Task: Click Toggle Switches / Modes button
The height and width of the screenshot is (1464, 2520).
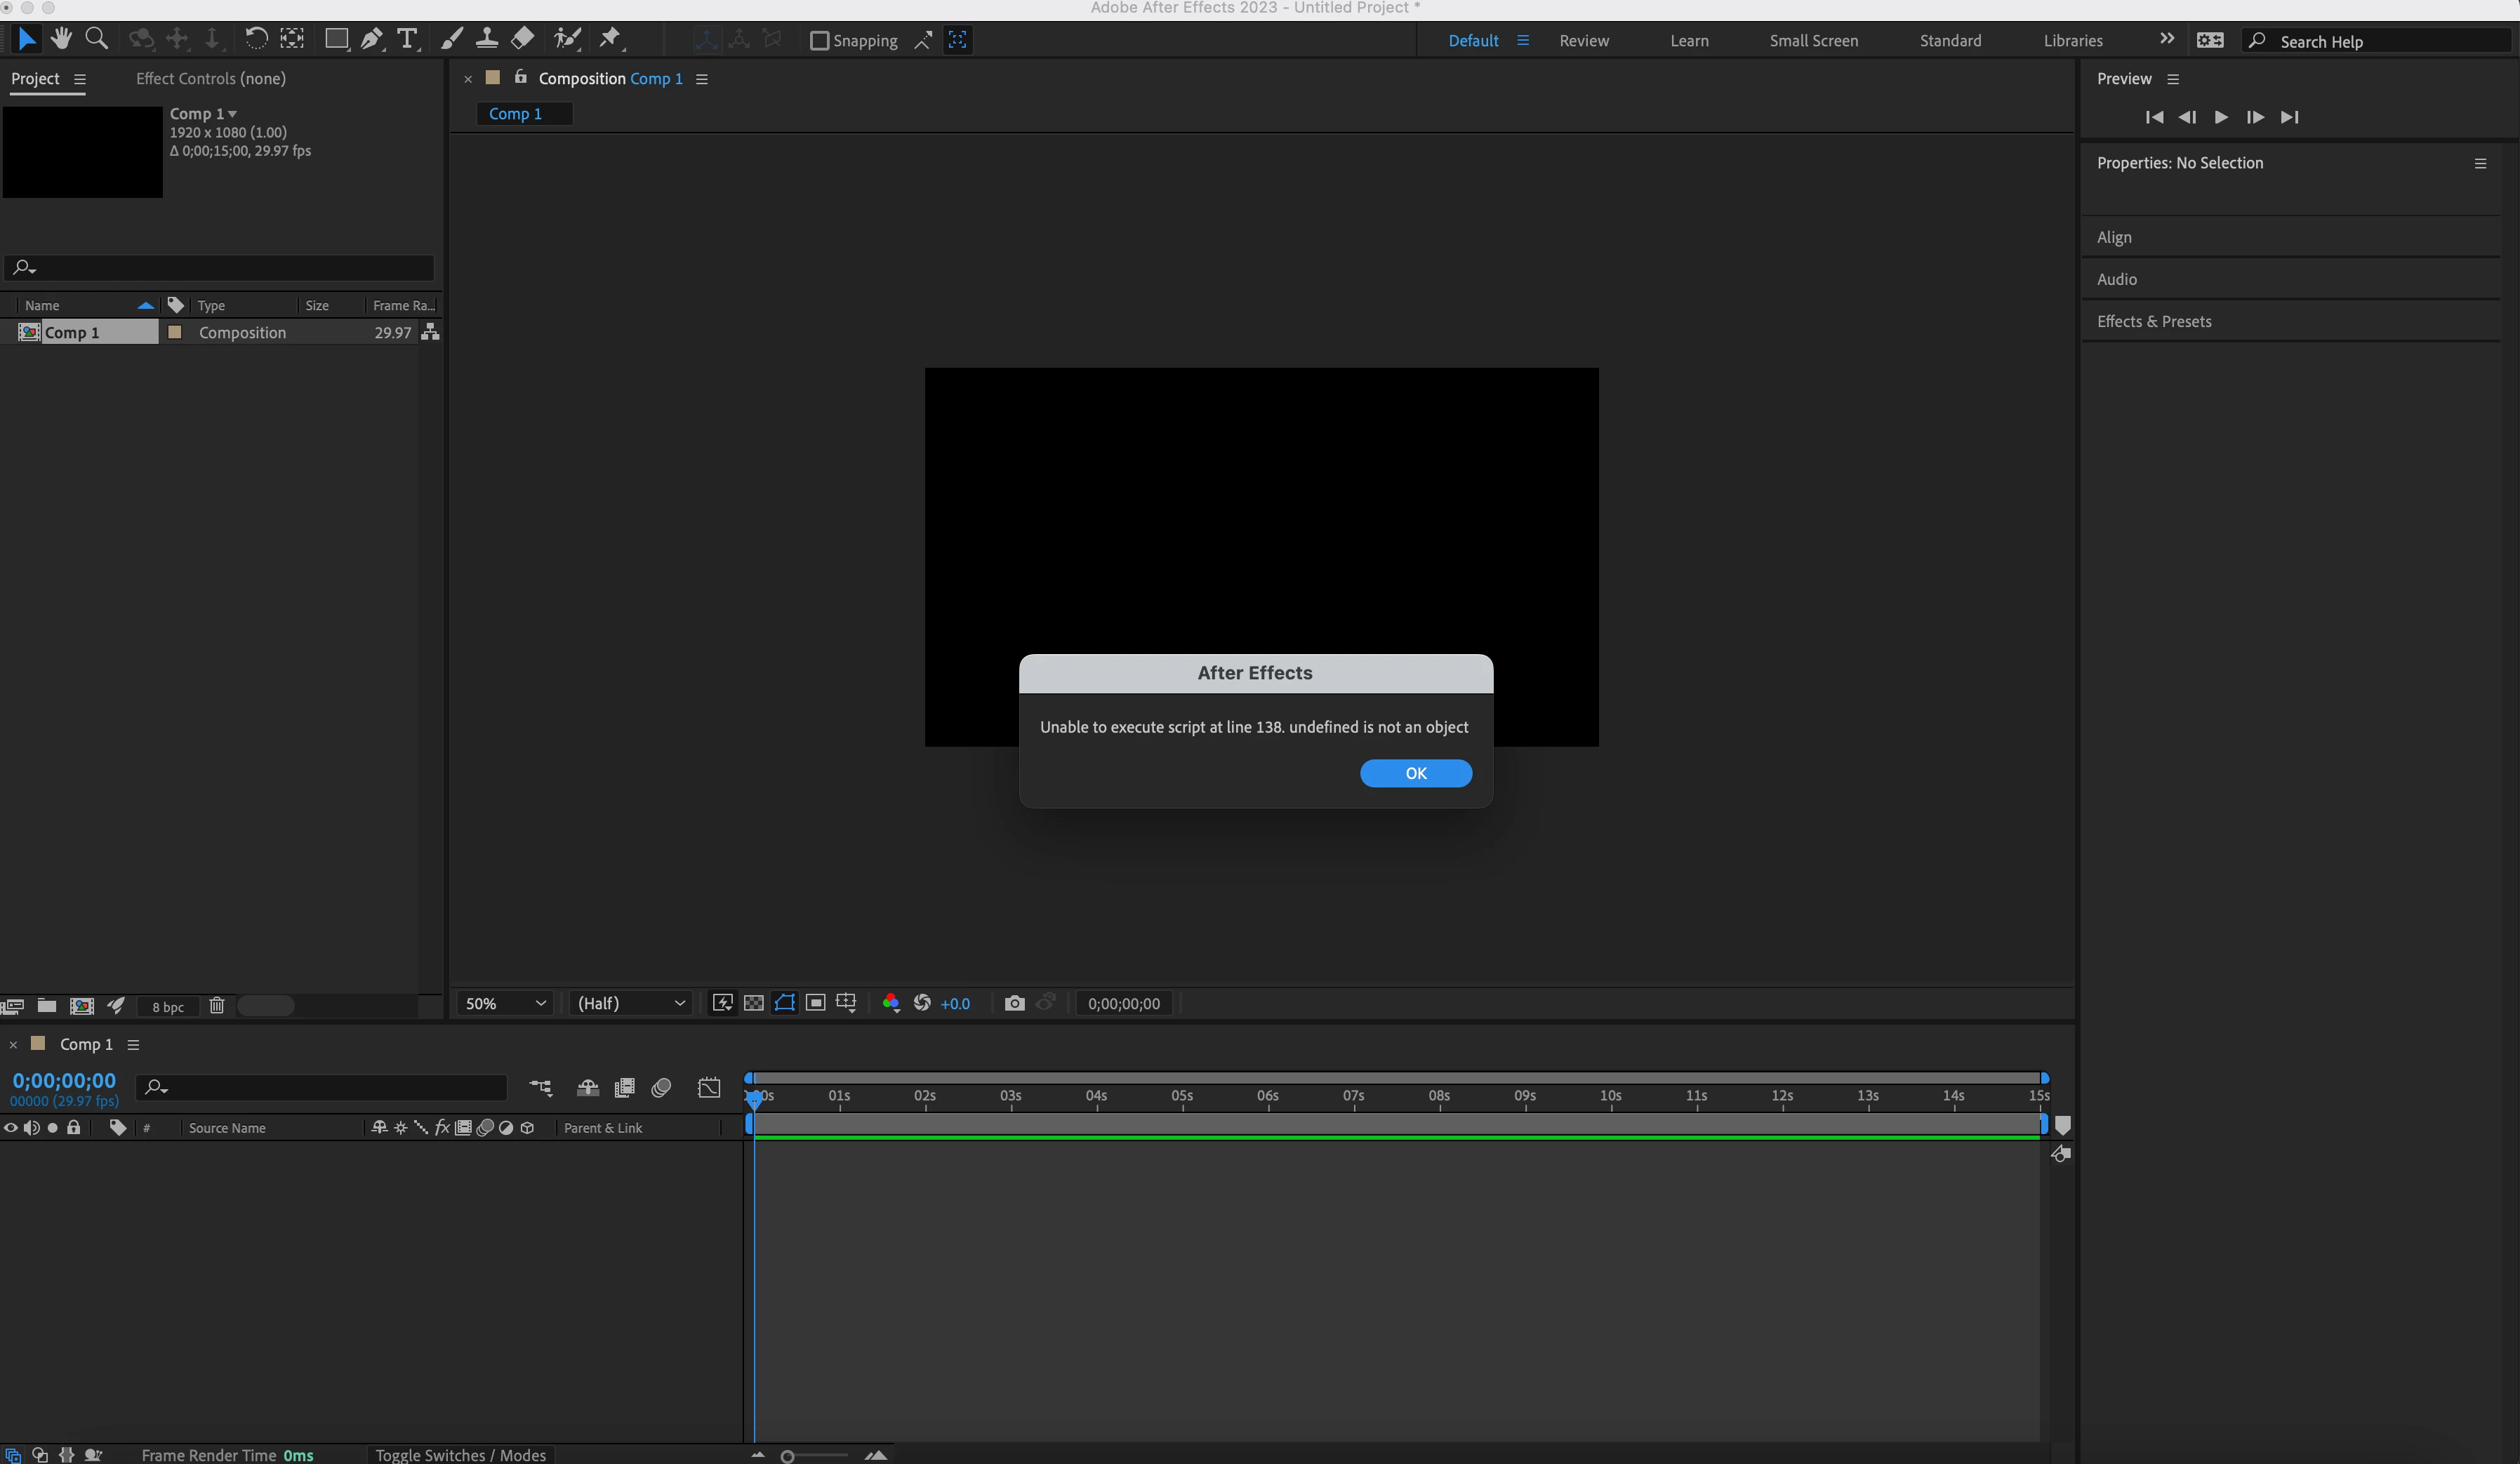Action: tap(460, 1455)
